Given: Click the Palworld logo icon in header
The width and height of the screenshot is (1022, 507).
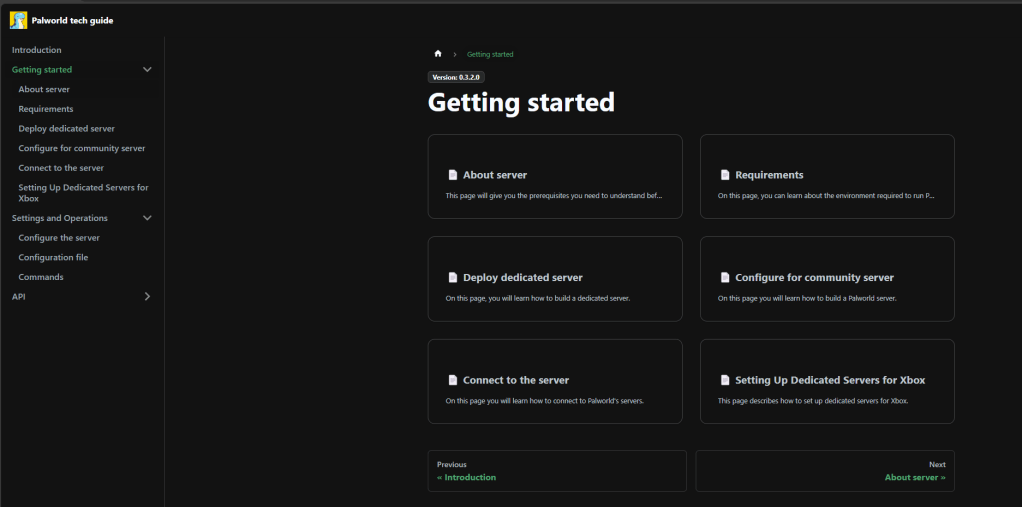Looking at the screenshot, I should pyautogui.click(x=18, y=20).
